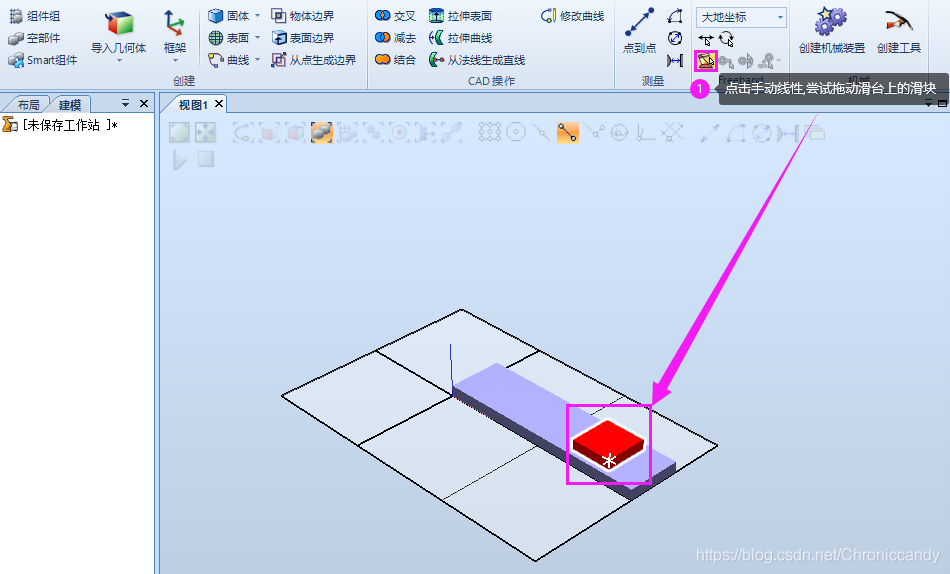Click minimum distance icon in view toolbar
This screenshot has width=950, height=574.
point(788,133)
